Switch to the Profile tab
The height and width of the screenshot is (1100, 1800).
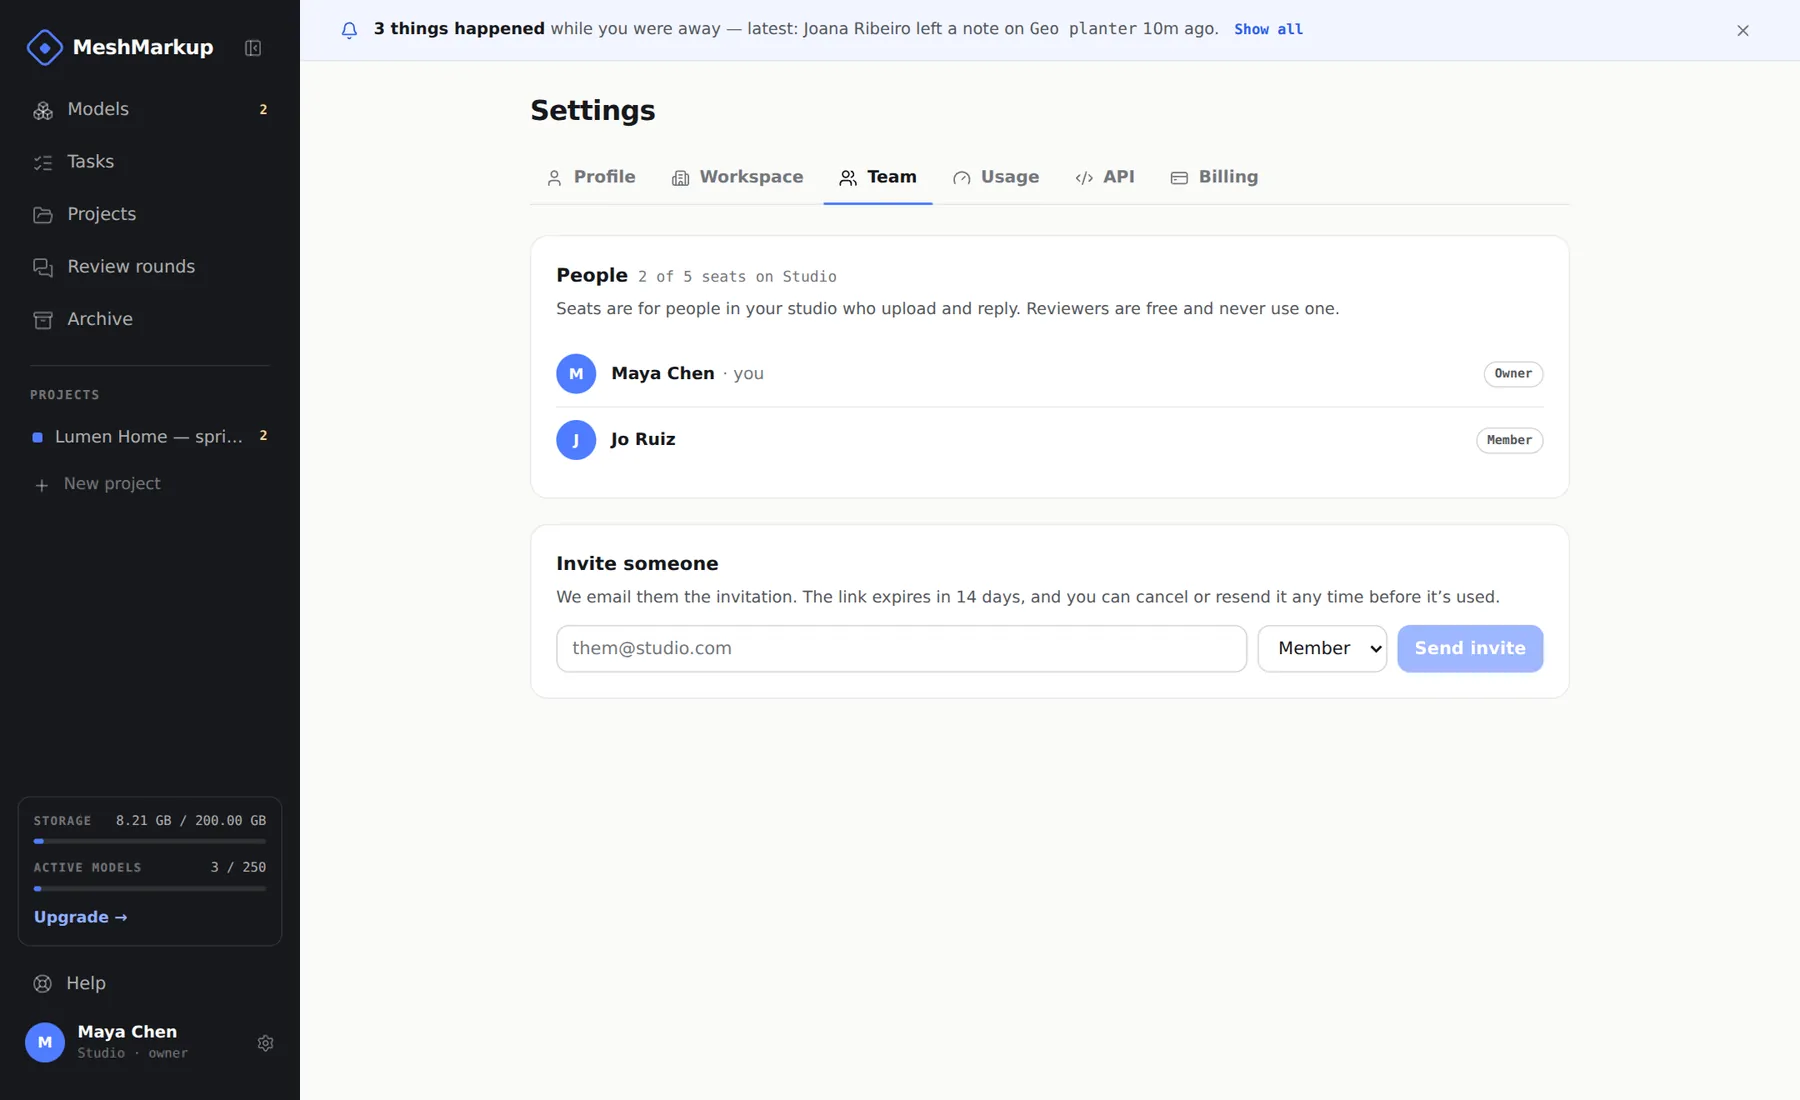[x=591, y=177]
